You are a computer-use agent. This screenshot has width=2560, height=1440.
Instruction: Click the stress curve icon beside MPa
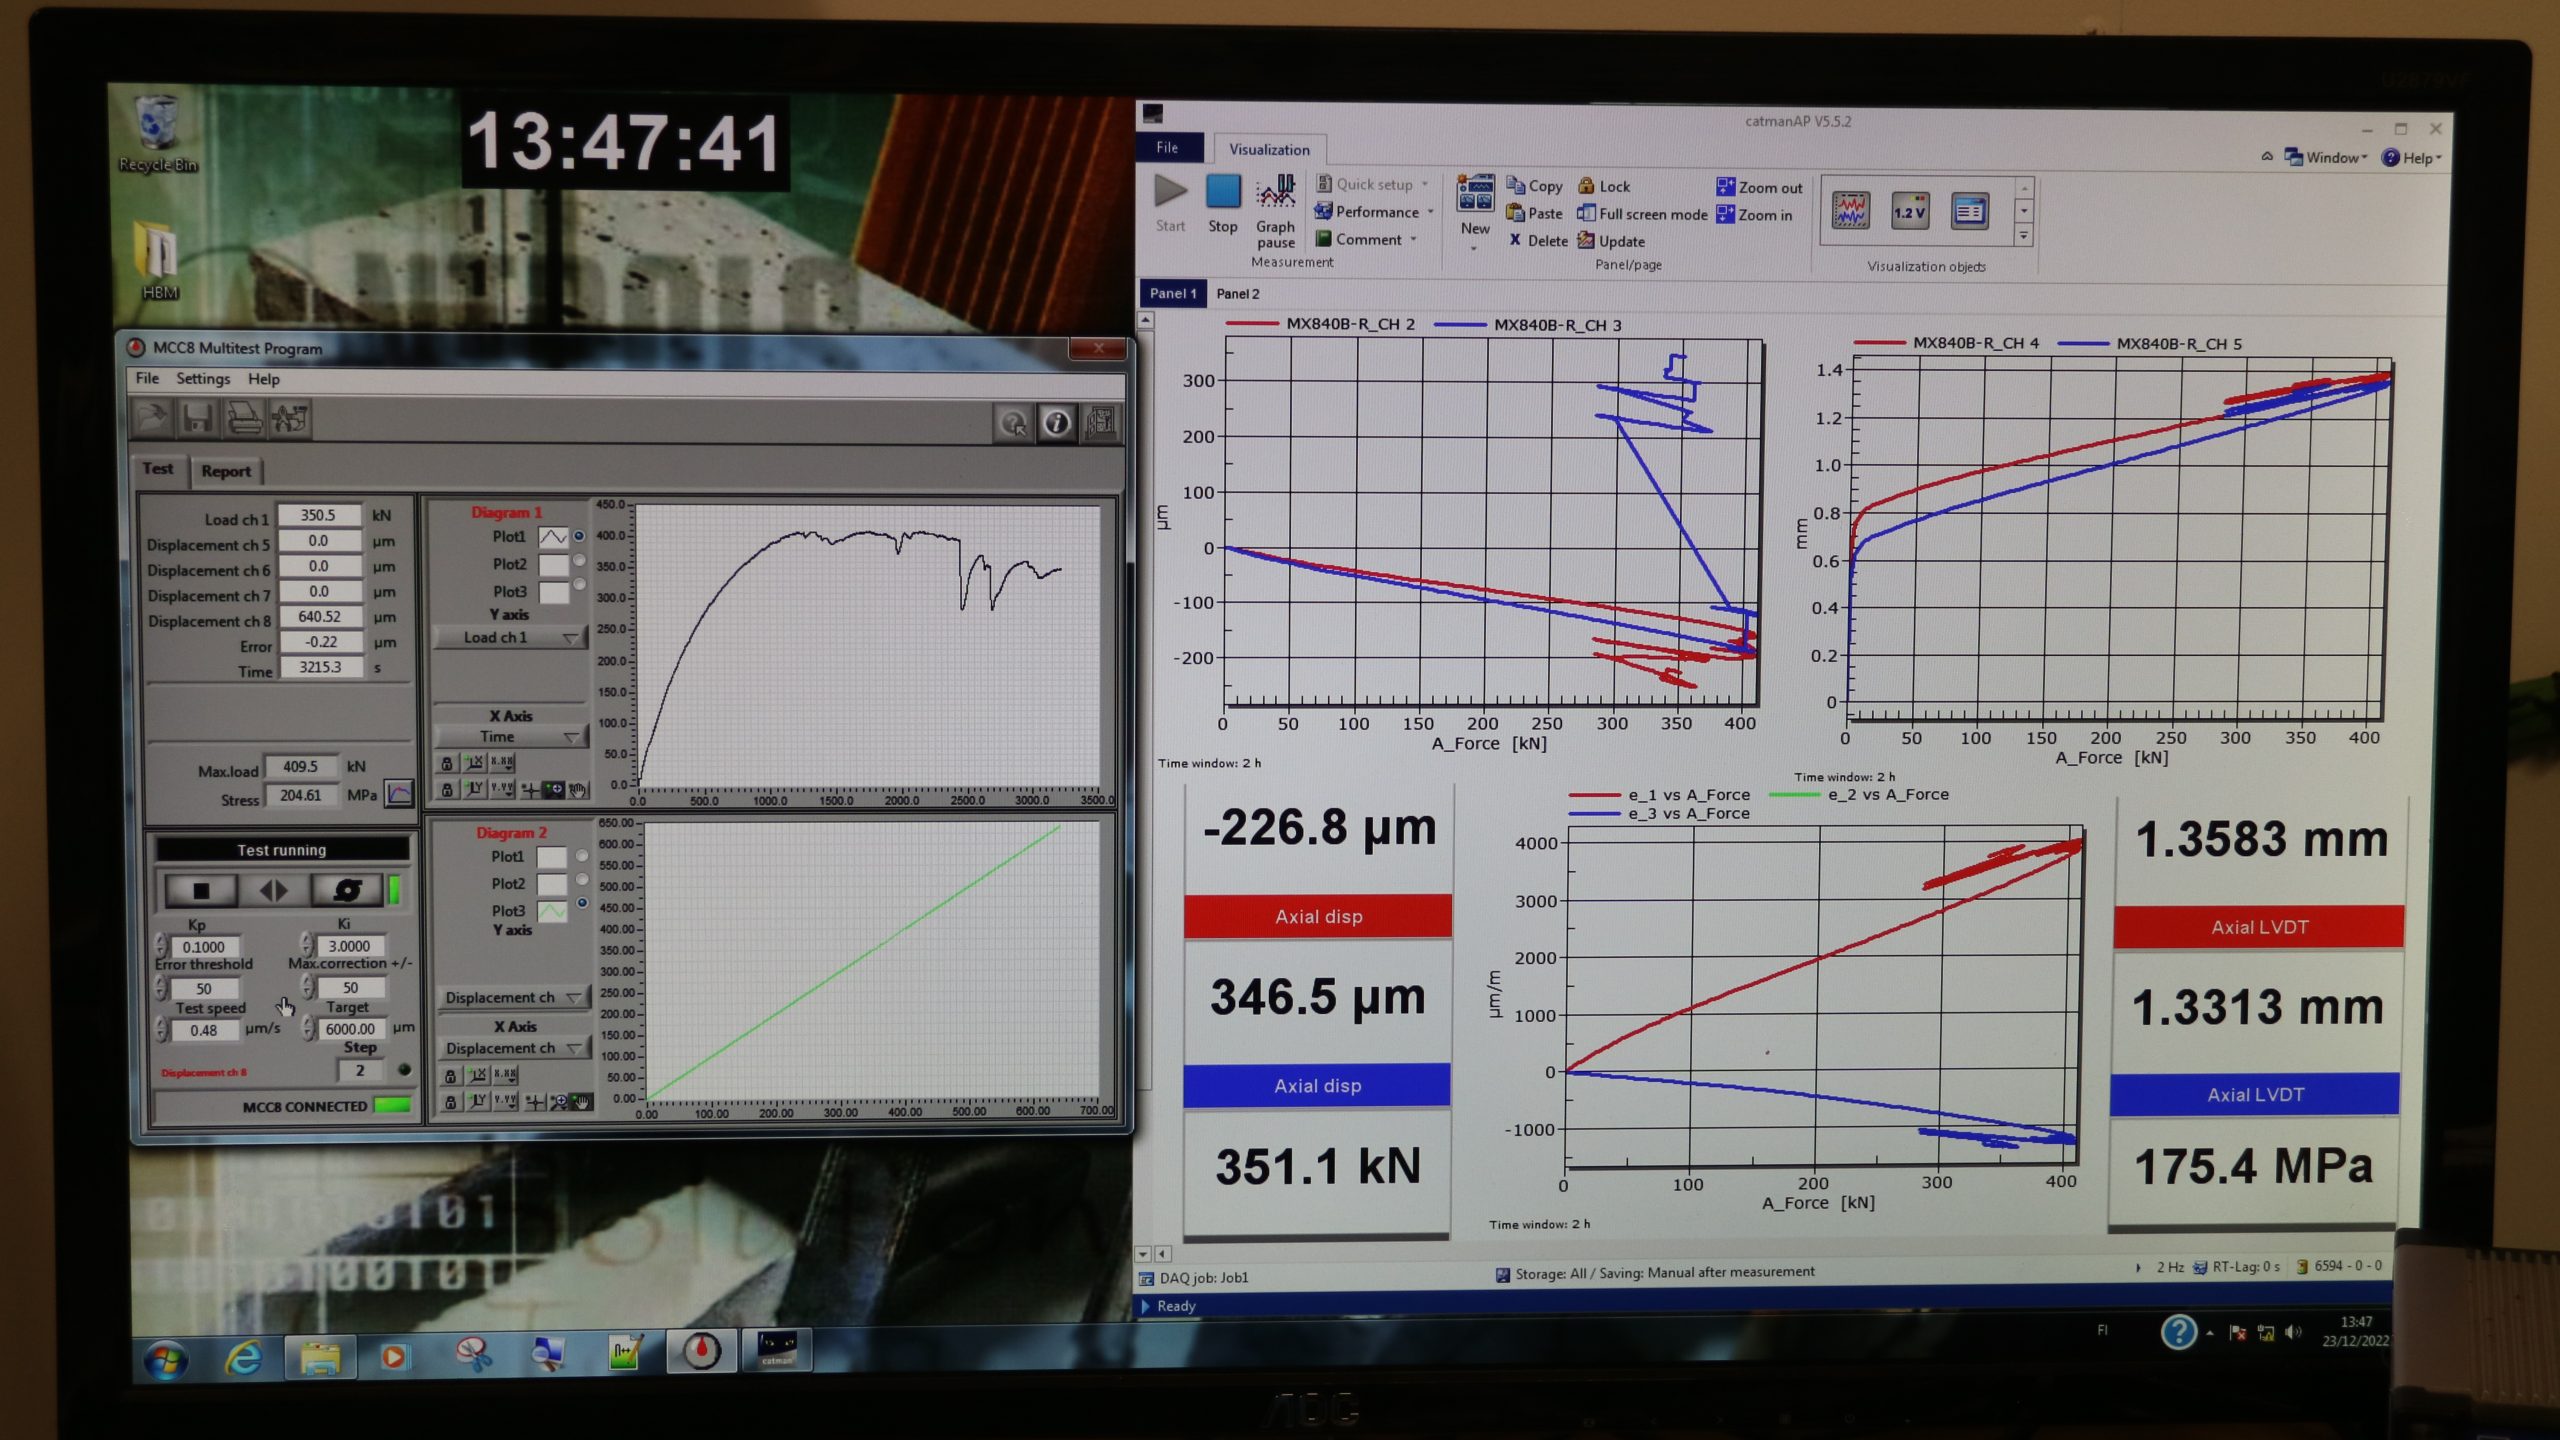tap(399, 794)
